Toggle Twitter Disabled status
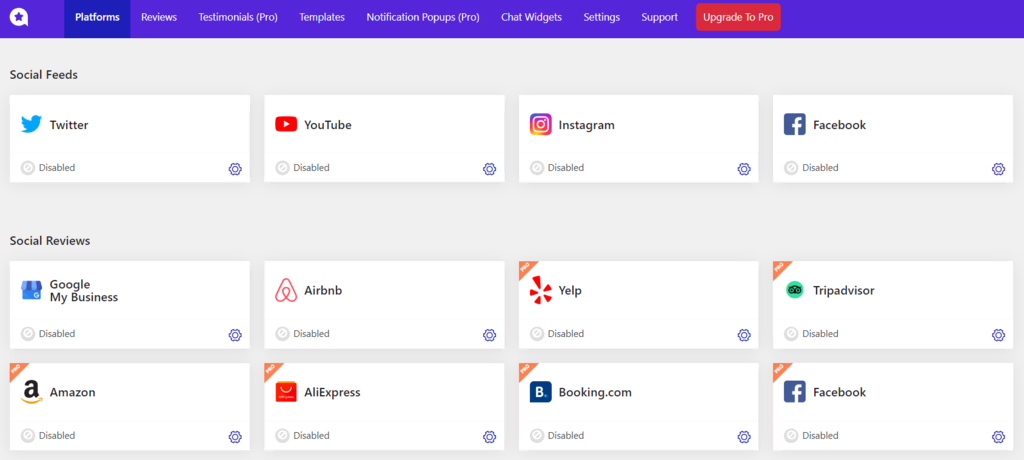The width and height of the screenshot is (1024, 460). pos(28,168)
